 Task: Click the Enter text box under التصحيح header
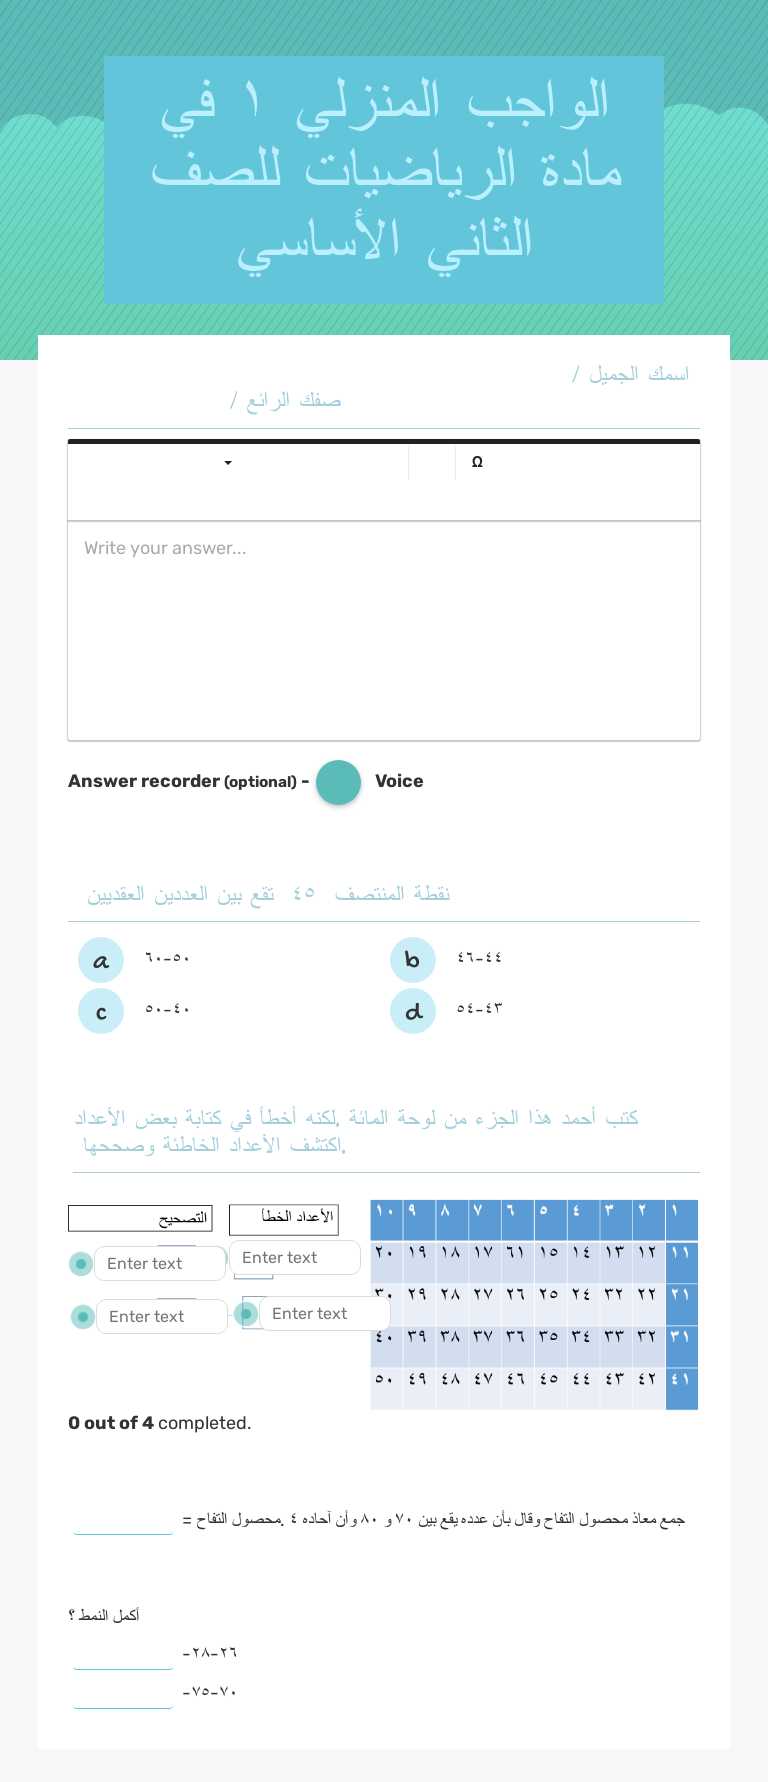click(x=160, y=1263)
